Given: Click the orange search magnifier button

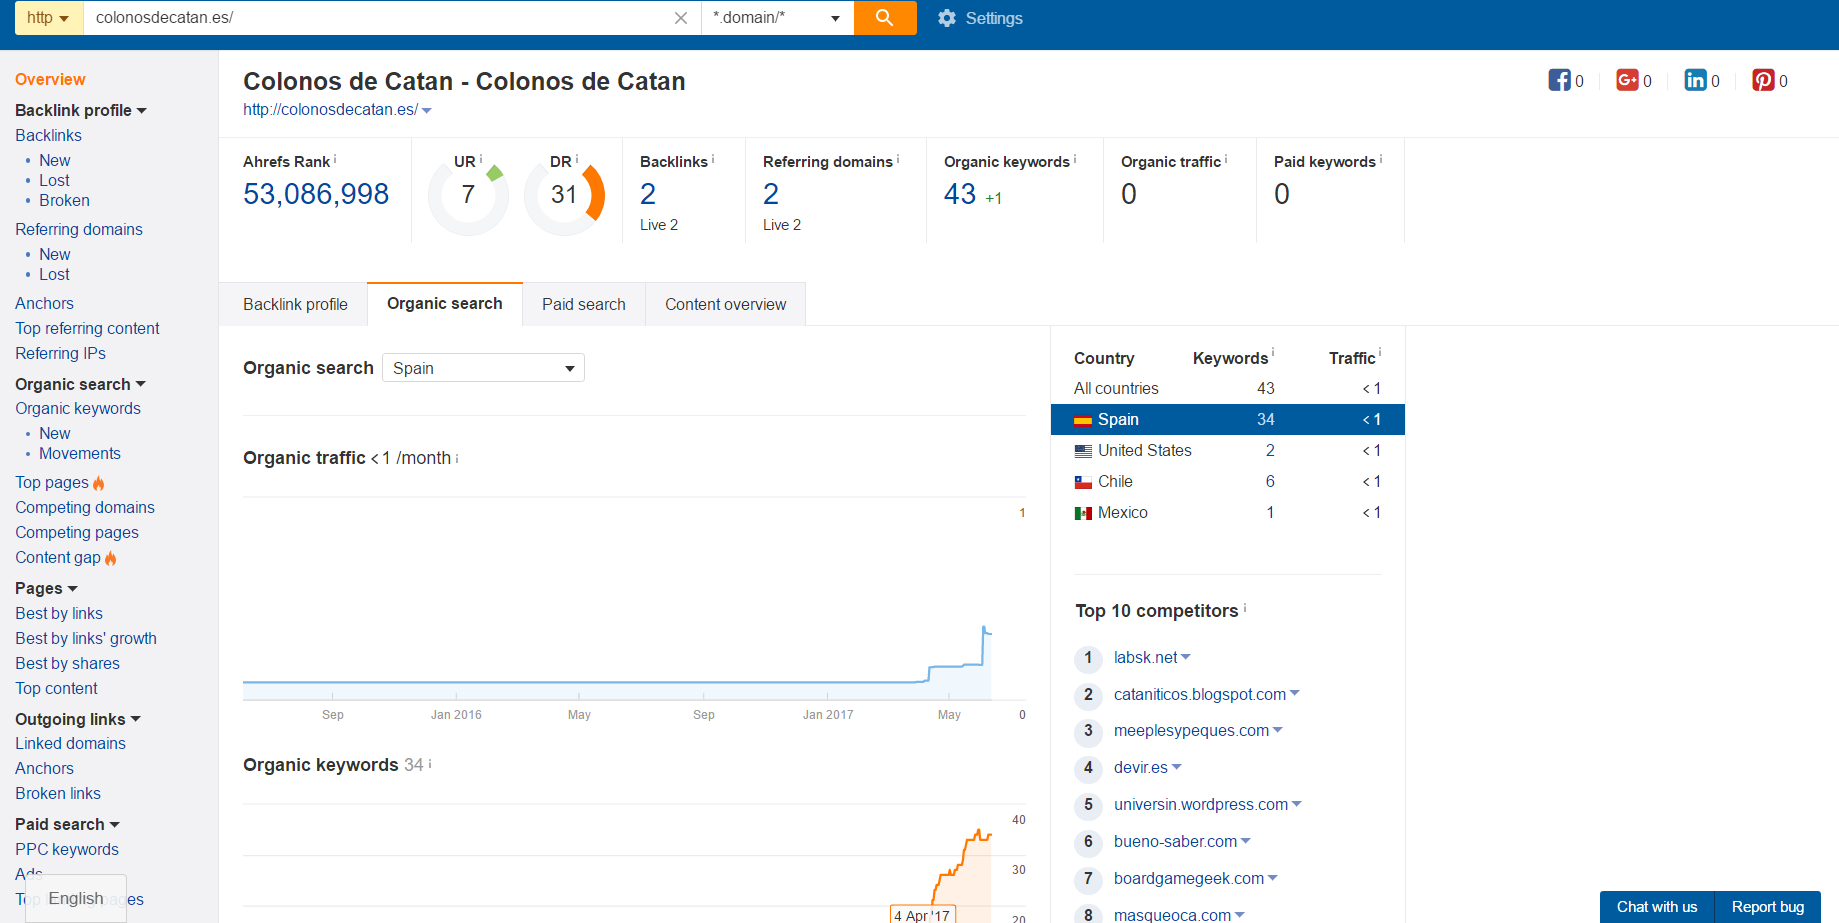Looking at the screenshot, I should pos(885,18).
